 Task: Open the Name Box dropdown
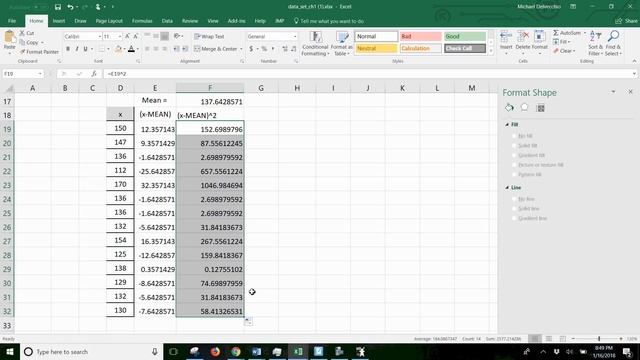click(x=40, y=74)
